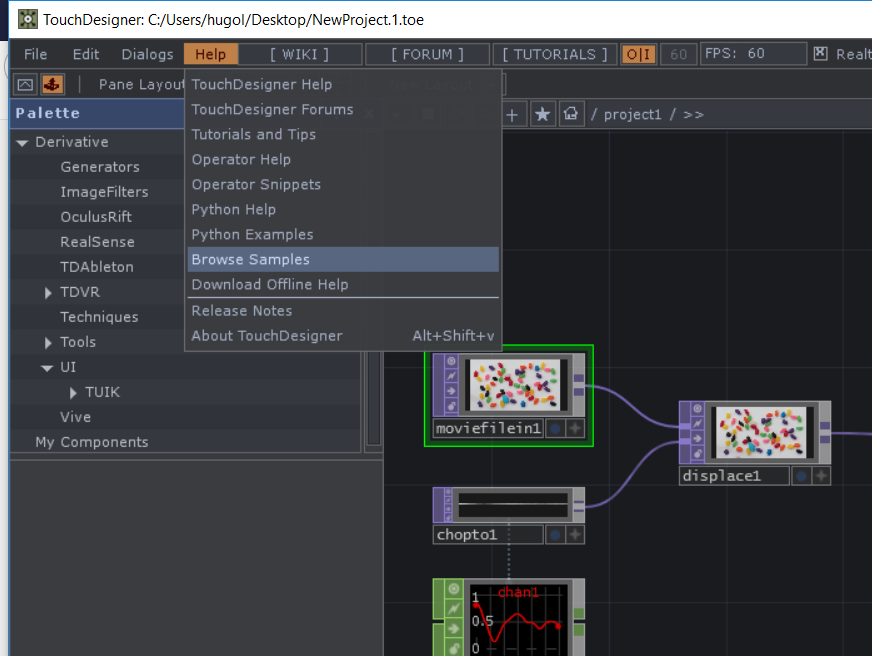Click moviefilein1 upper output connector
Image resolution: width=872 pixels, height=656 pixels.
pos(579,379)
